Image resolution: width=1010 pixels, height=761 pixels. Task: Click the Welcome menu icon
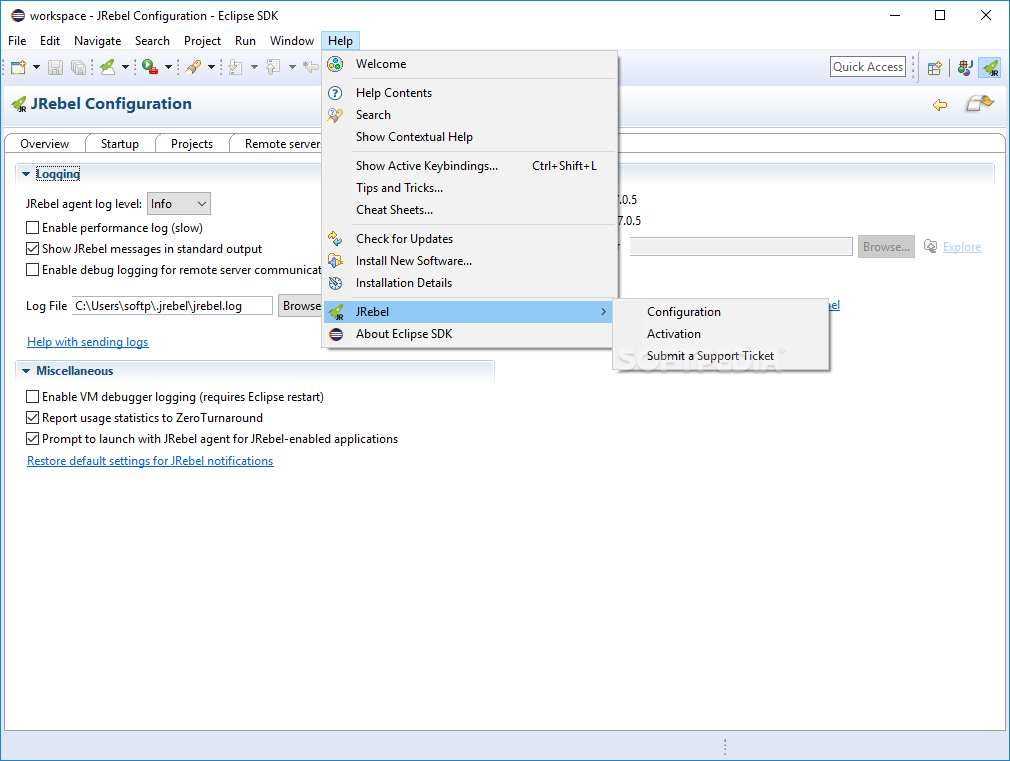tap(335, 64)
